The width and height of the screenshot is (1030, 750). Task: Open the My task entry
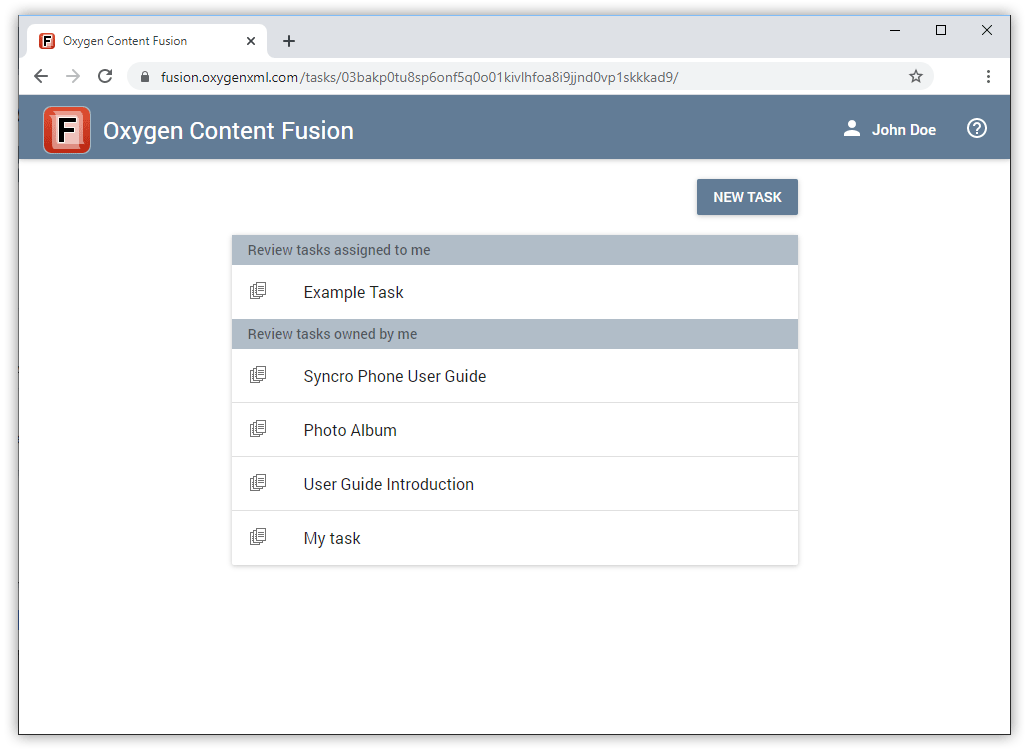pos(514,538)
